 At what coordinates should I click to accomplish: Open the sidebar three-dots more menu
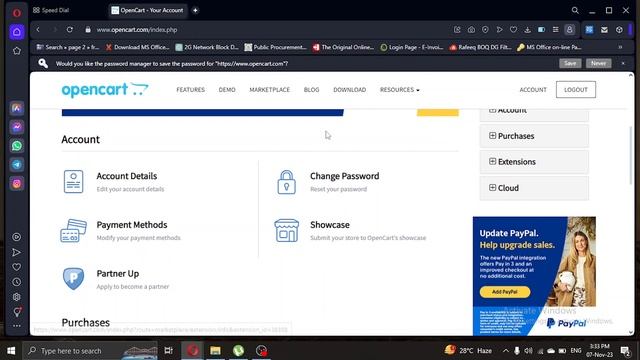(17, 326)
